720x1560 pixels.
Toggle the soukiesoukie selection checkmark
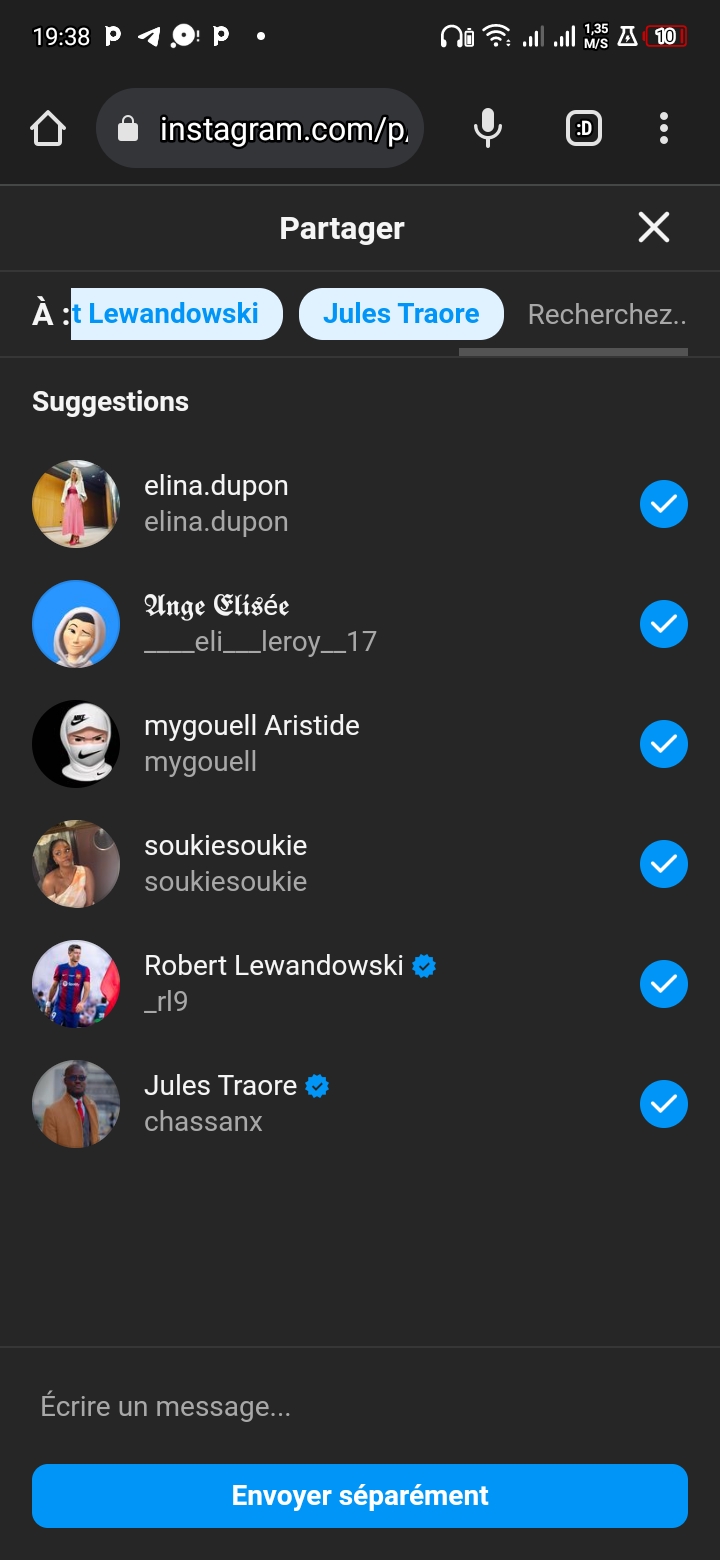(664, 864)
